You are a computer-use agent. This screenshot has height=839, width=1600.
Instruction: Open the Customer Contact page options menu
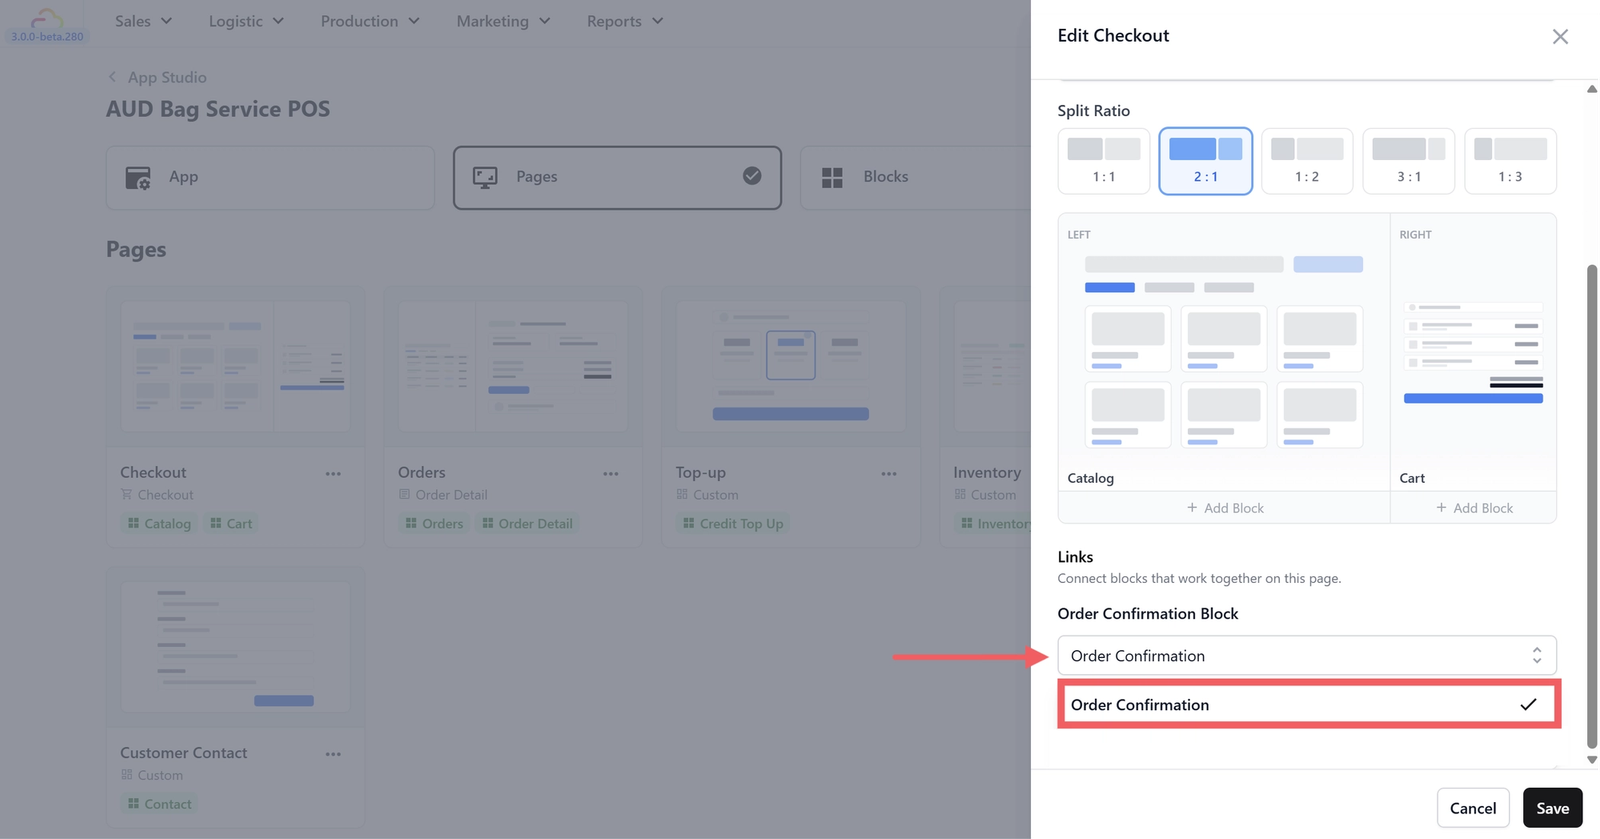coord(333,754)
